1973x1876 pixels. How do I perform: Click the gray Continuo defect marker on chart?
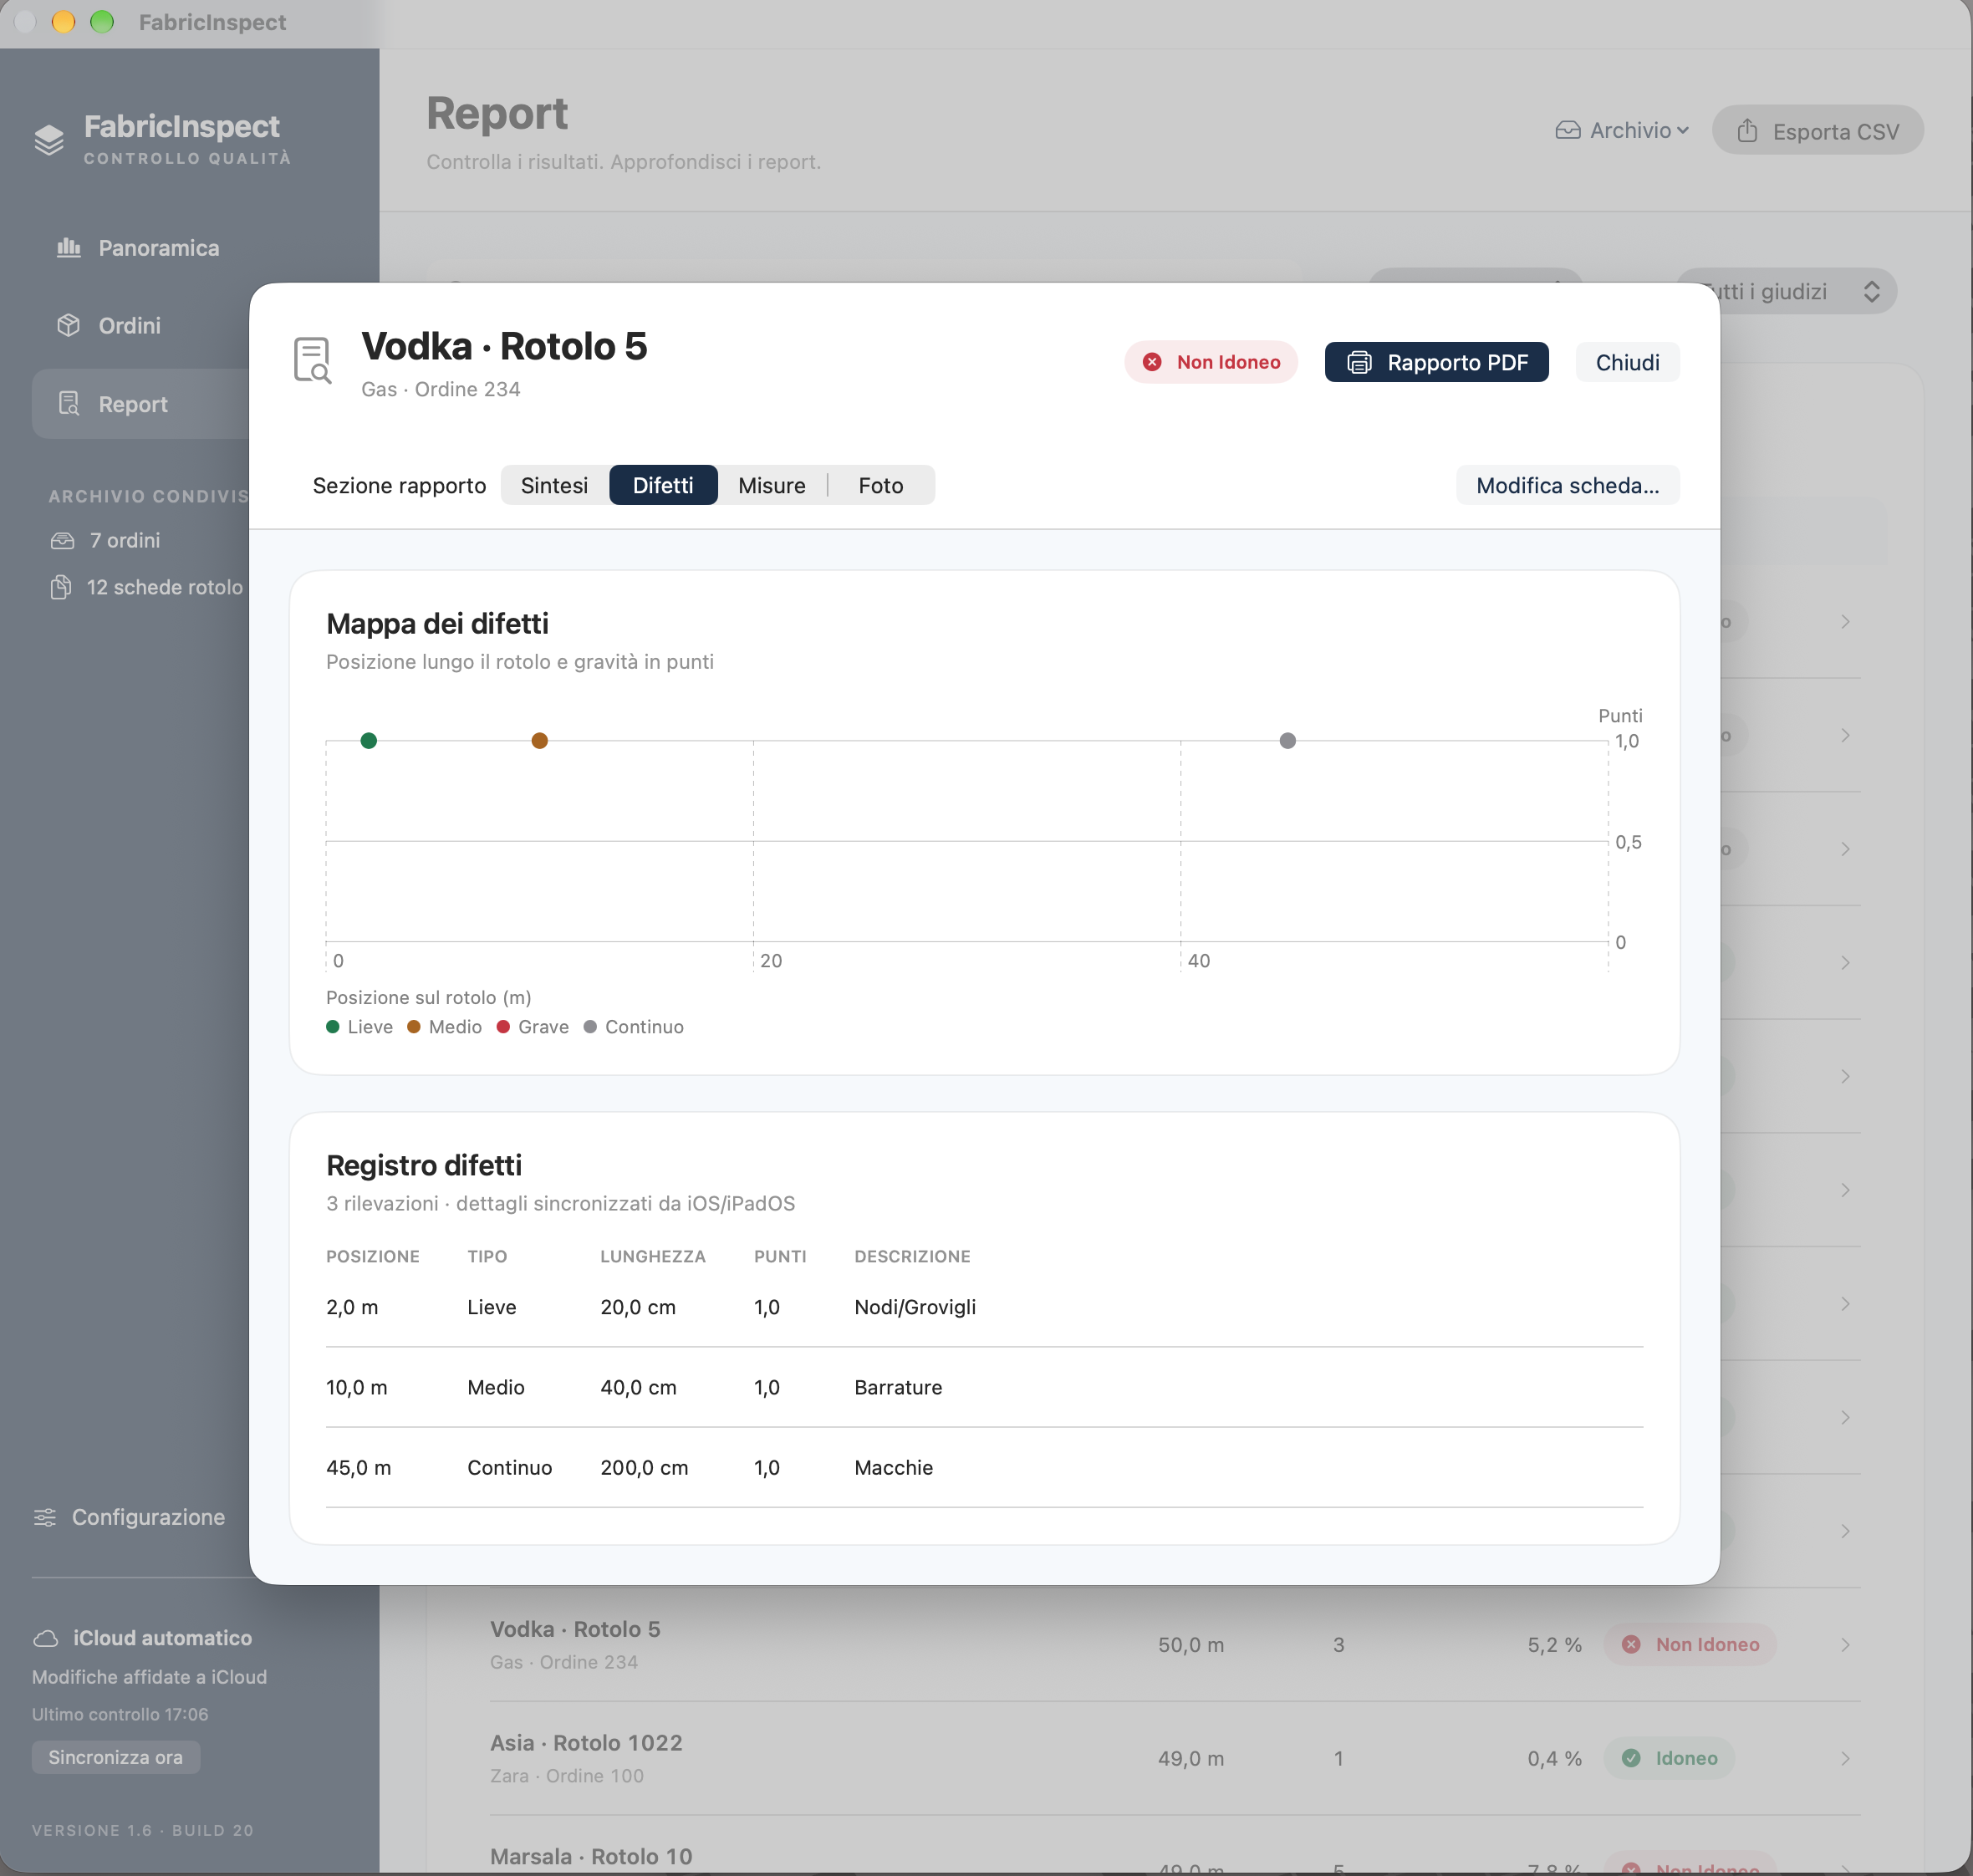(x=1288, y=741)
